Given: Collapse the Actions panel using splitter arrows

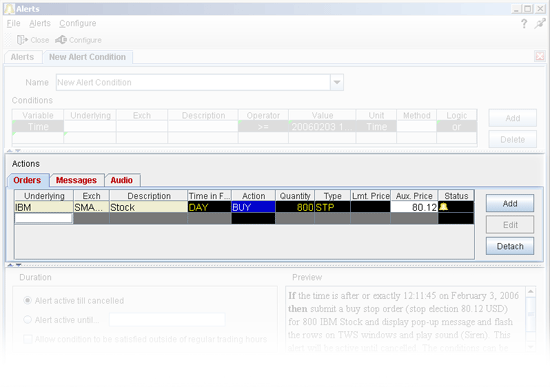Looking at the screenshot, I should point(14,265).
